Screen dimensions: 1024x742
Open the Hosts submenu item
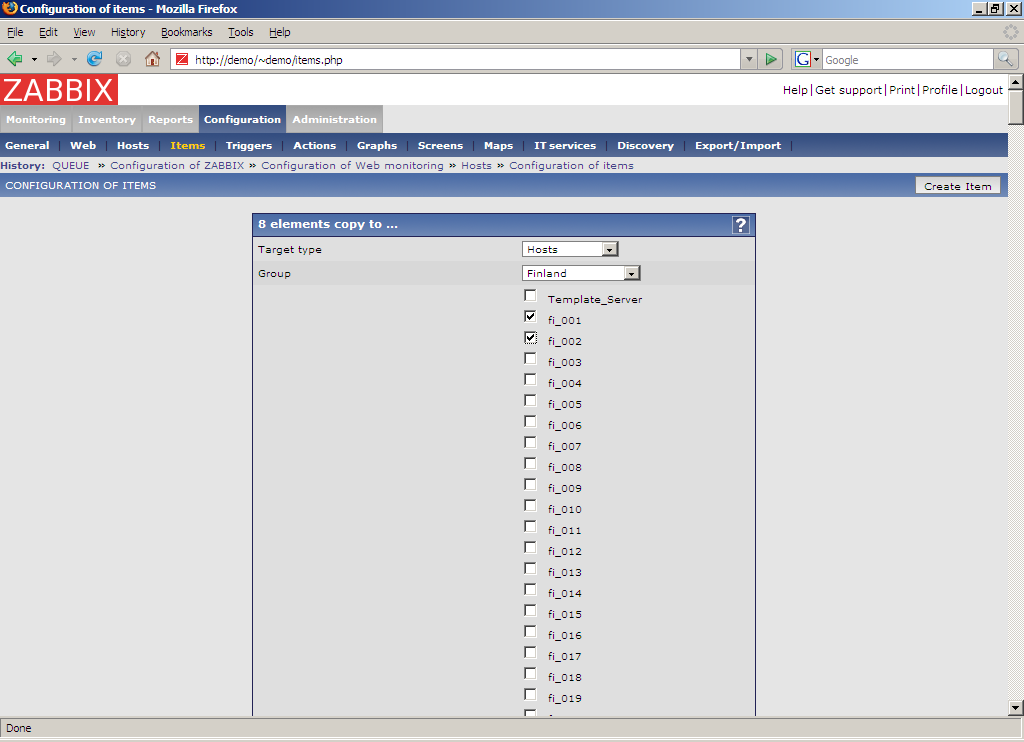tap(133, 146)
